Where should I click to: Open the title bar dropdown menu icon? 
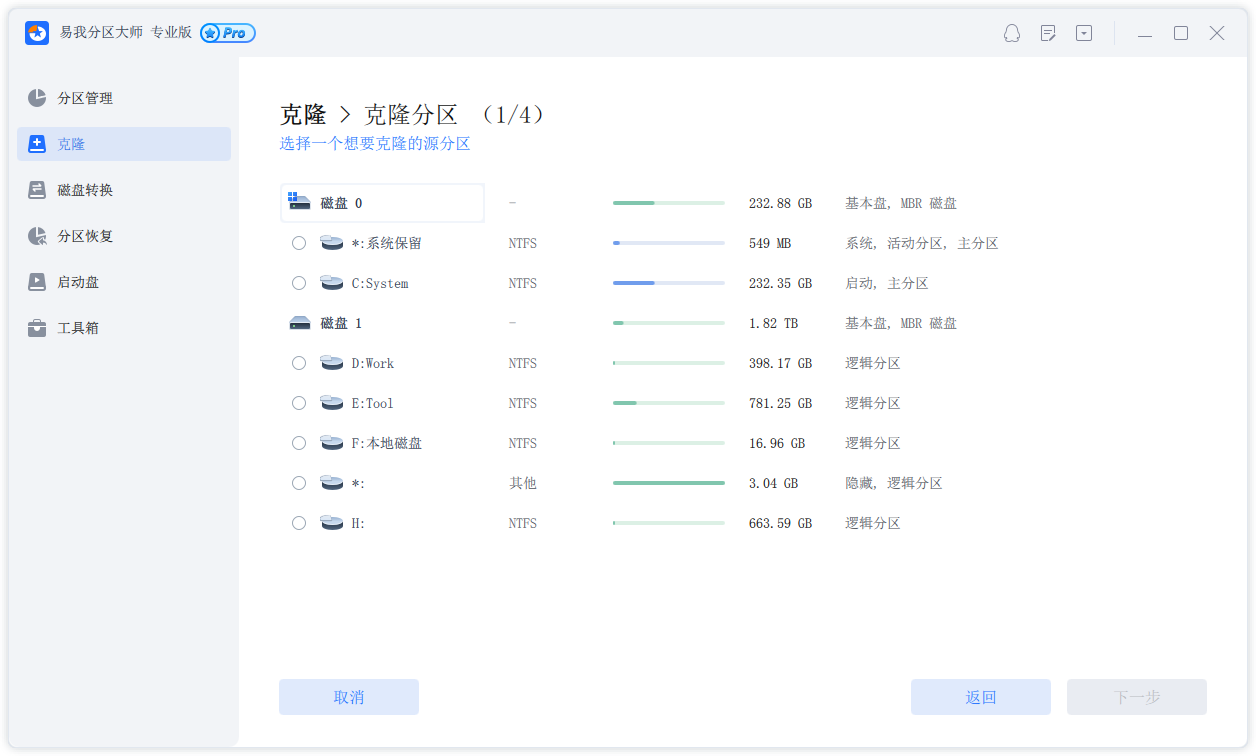(x=1084, y=33)
